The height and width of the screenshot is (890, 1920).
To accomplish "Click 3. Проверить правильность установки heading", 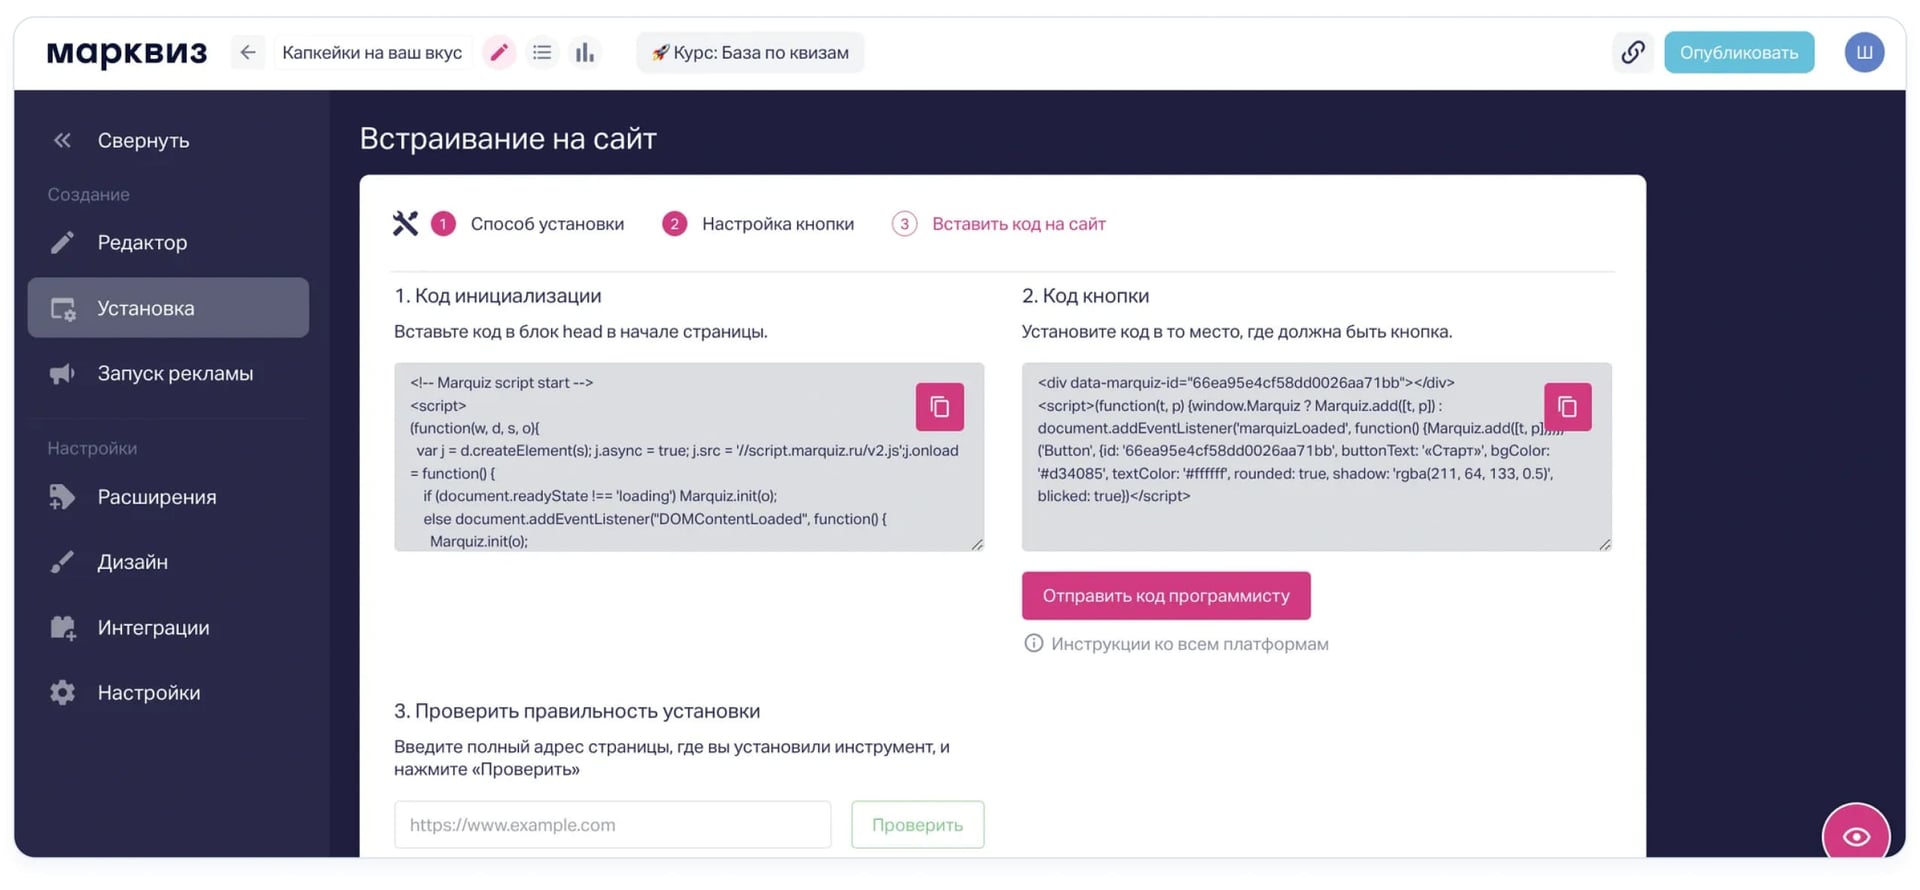I will point(577,711).
